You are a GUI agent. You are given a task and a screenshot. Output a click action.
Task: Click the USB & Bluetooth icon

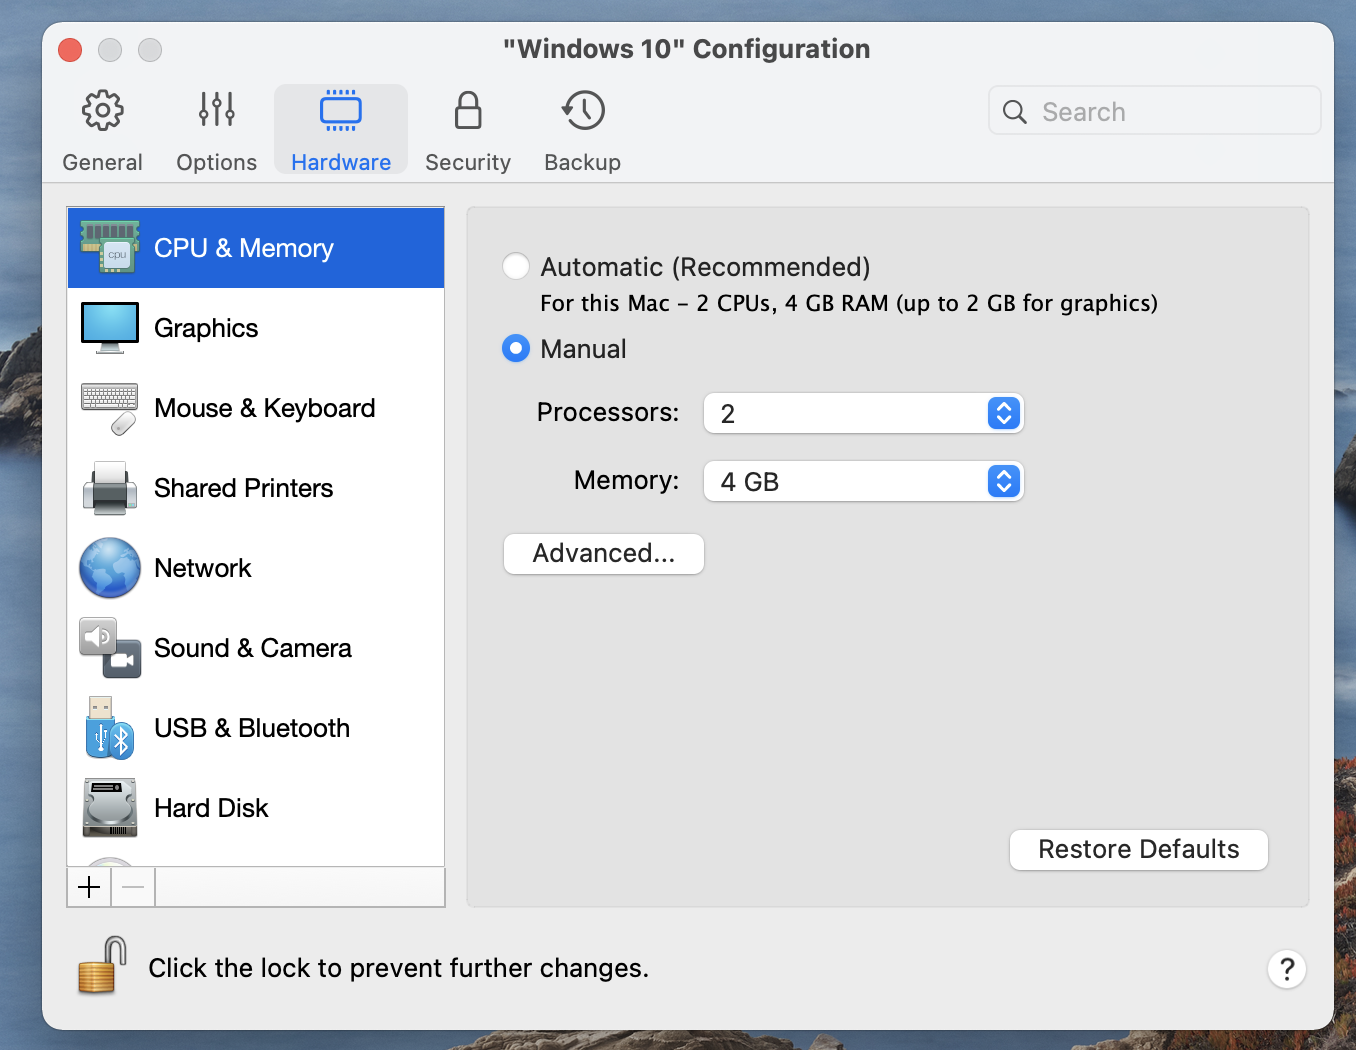110,728
